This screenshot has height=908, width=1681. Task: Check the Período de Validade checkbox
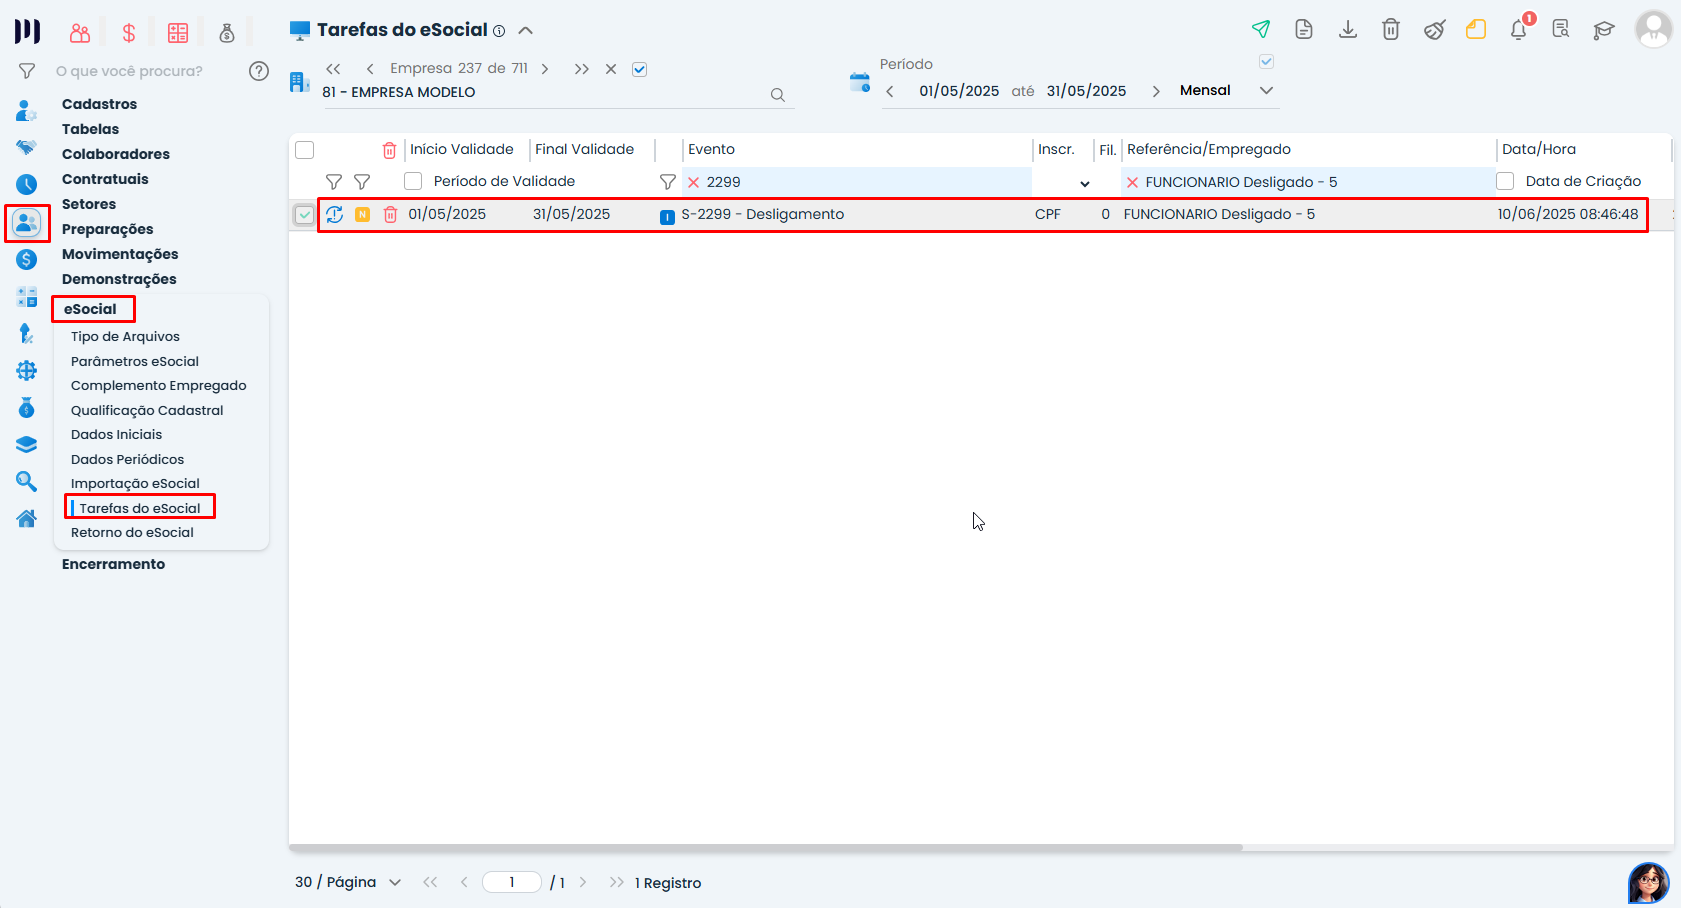coord(413,181)
